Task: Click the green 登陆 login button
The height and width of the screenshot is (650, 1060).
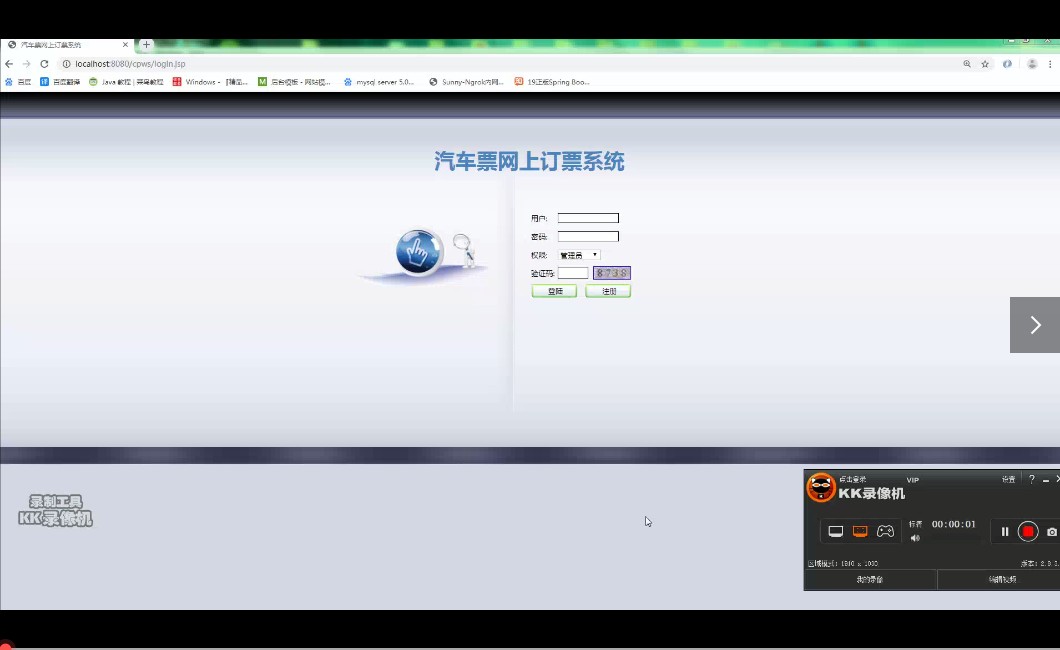Action: [554, 291]
